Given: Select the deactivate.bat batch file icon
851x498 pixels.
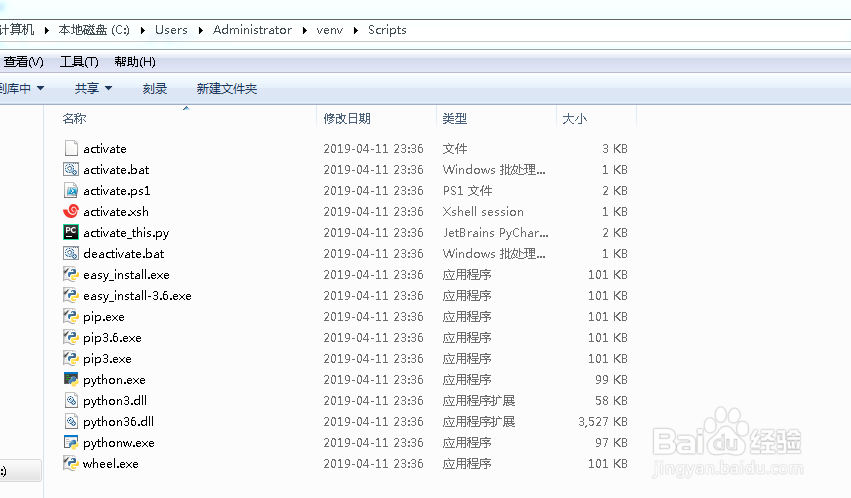Looking at the screenshot, I should tap(71, 253).
